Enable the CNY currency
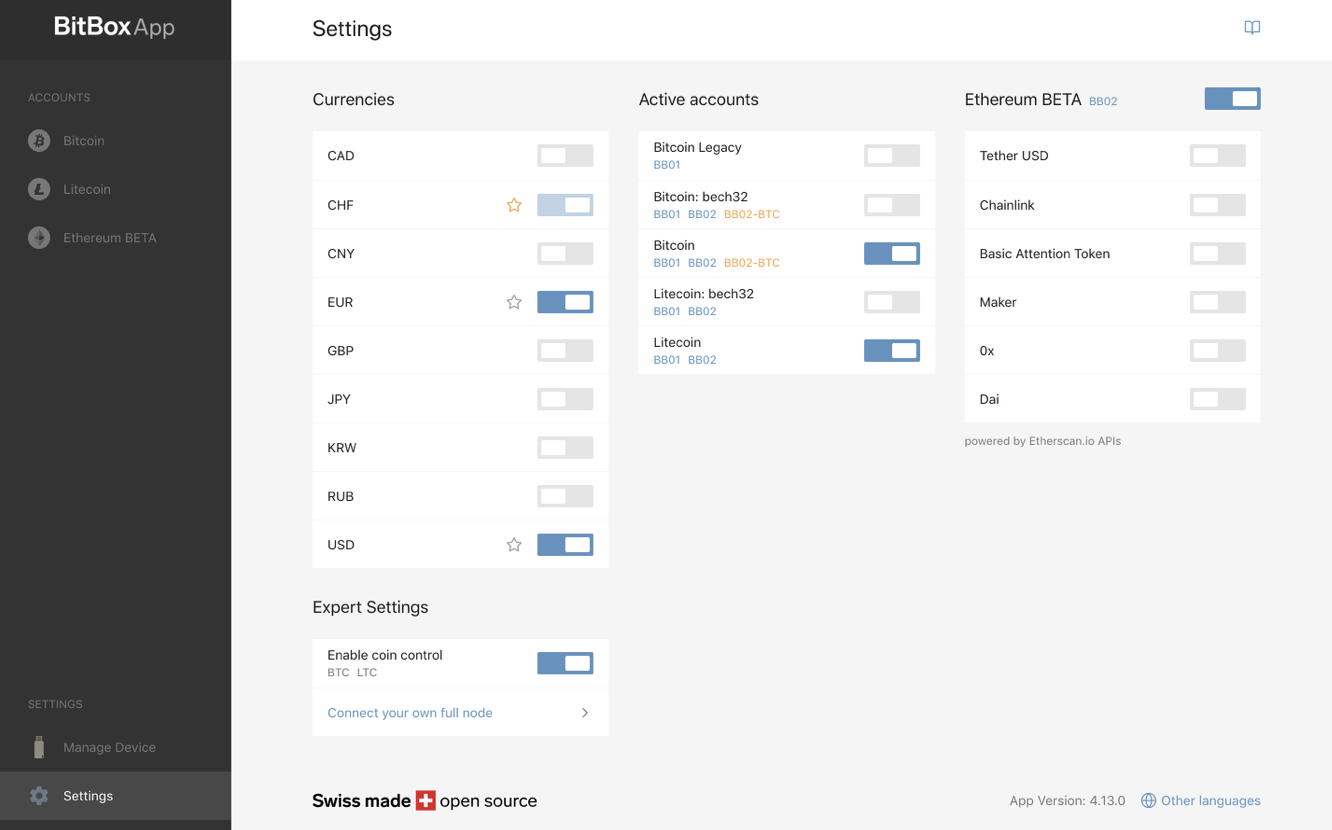1332x830 pixels. 565,253
